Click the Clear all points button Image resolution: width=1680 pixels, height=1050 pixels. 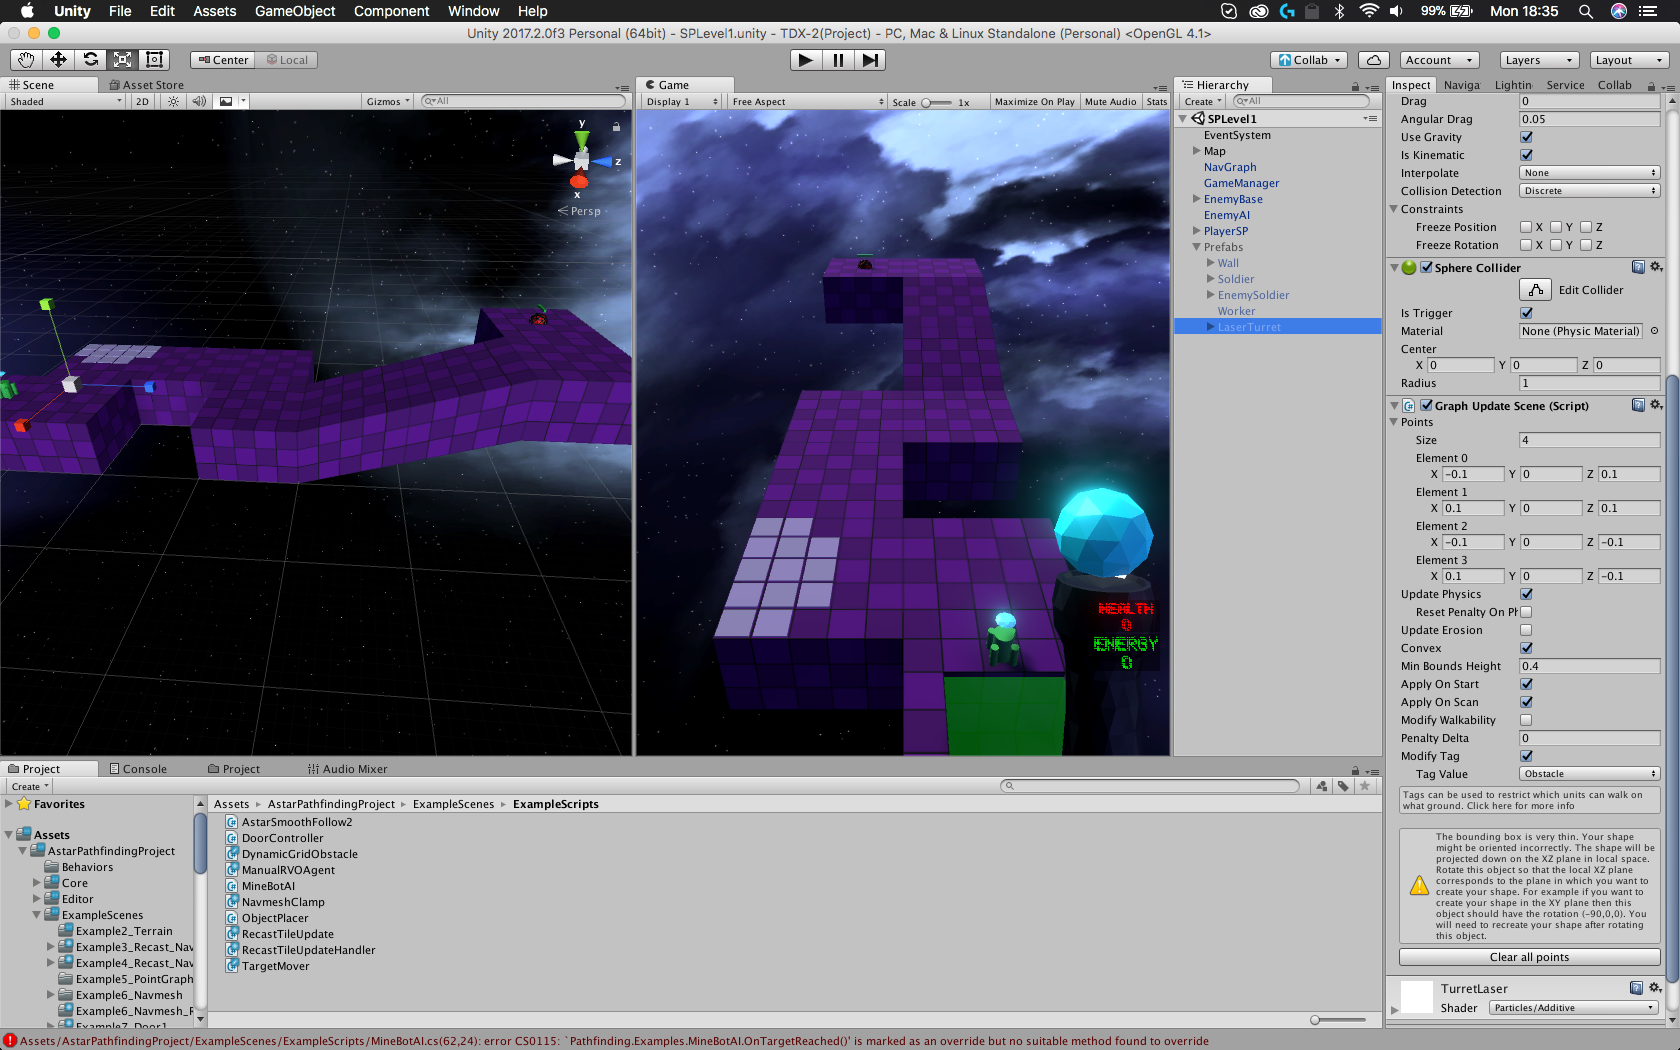[x=1529, y=957]
